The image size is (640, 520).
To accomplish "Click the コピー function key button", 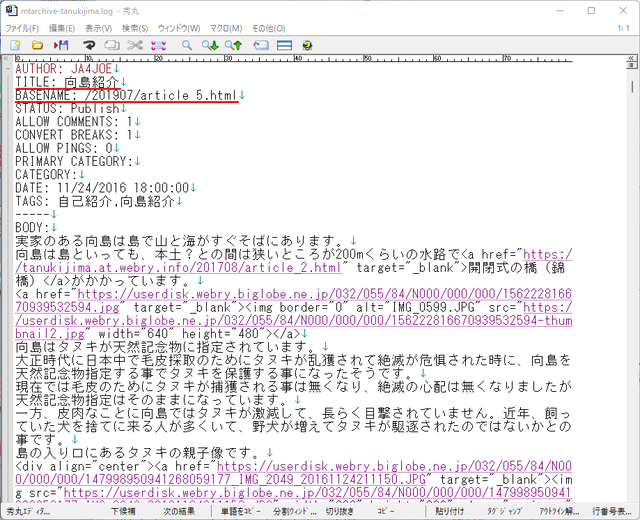I will pyautogui.click(x=386, y=511).
